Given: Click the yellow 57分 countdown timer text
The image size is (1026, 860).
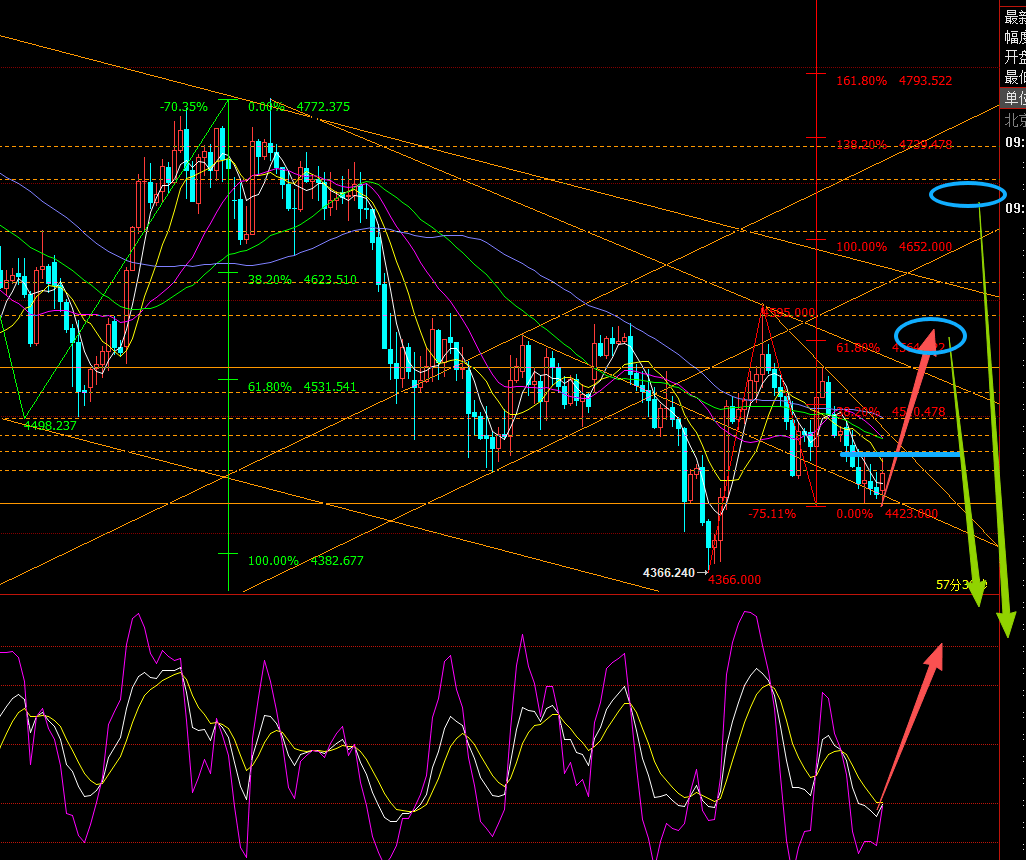Looking at the screenshot, I should [961, 584].
